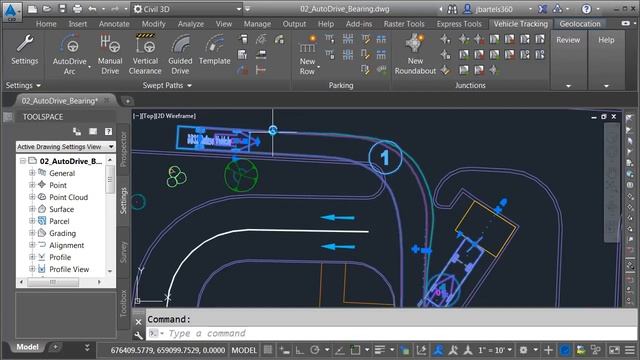Click the workspace switching gear in status bar

coord(523,350)
